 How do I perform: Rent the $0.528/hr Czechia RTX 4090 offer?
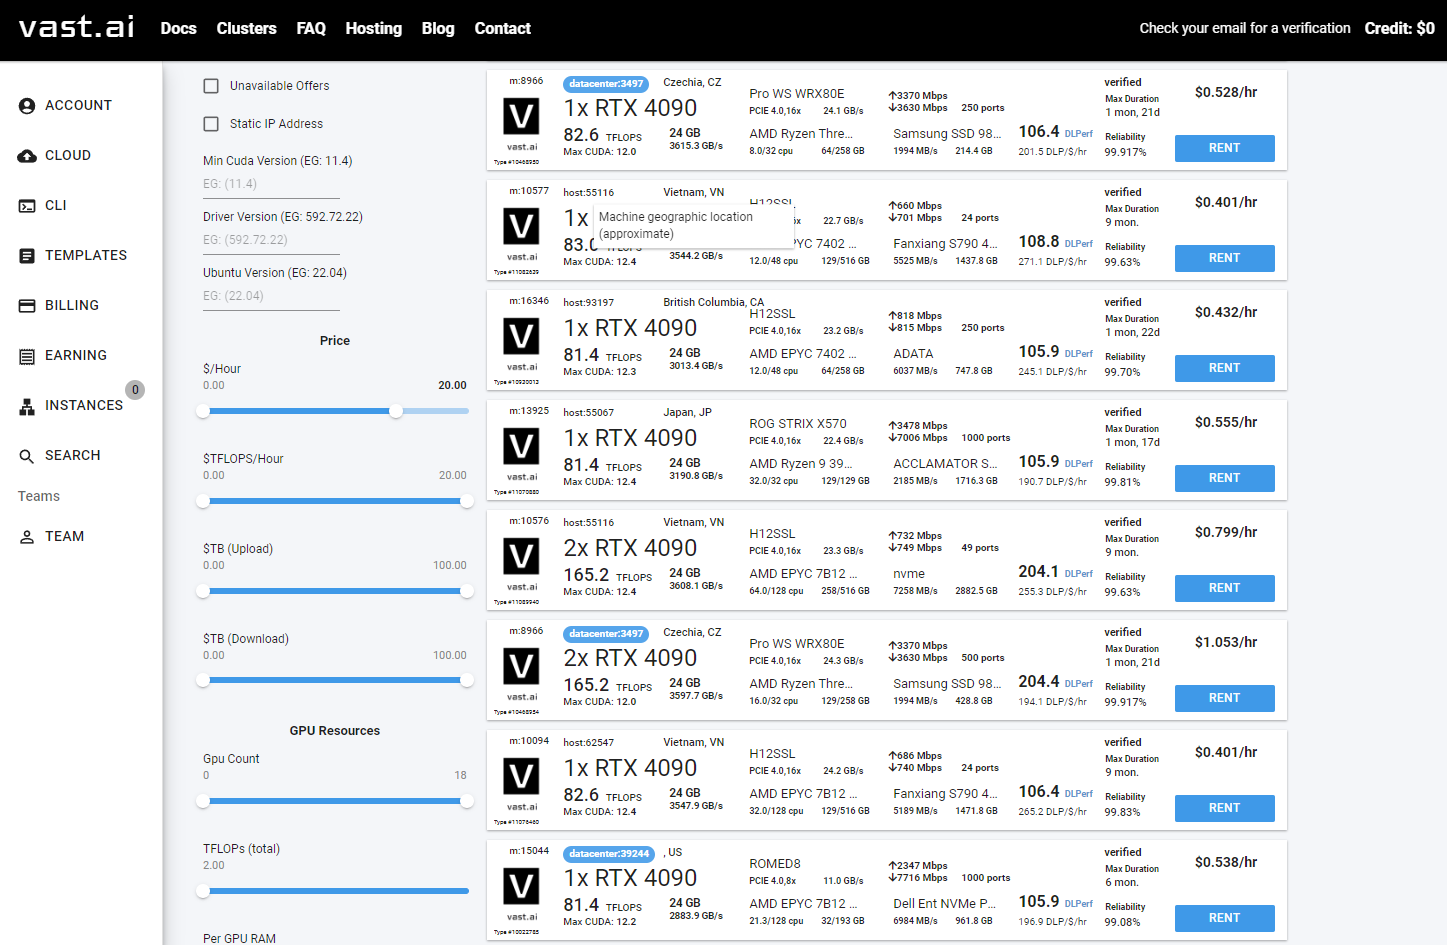tap(1224, 148)
